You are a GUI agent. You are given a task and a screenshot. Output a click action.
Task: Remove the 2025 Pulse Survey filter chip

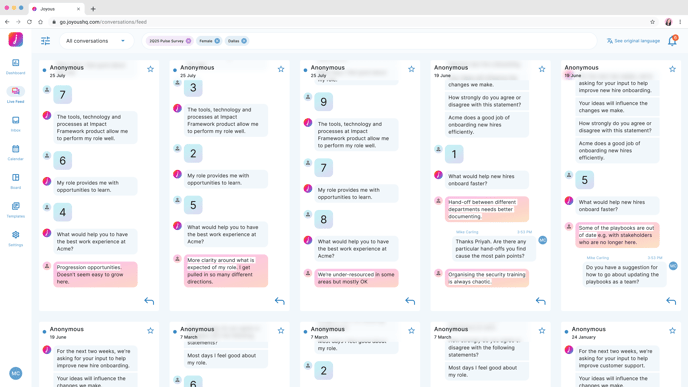(189, 41)
